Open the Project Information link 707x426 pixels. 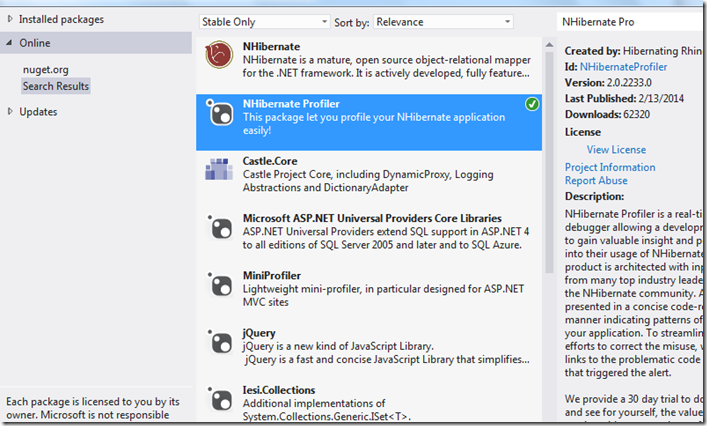coord(610,167)
